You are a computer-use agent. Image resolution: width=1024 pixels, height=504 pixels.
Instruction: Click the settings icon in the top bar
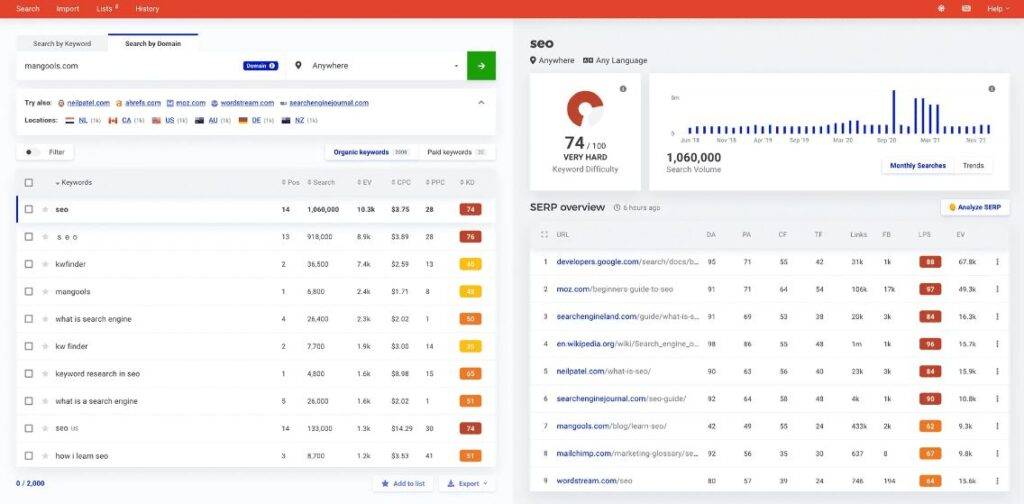click(941, 9)
